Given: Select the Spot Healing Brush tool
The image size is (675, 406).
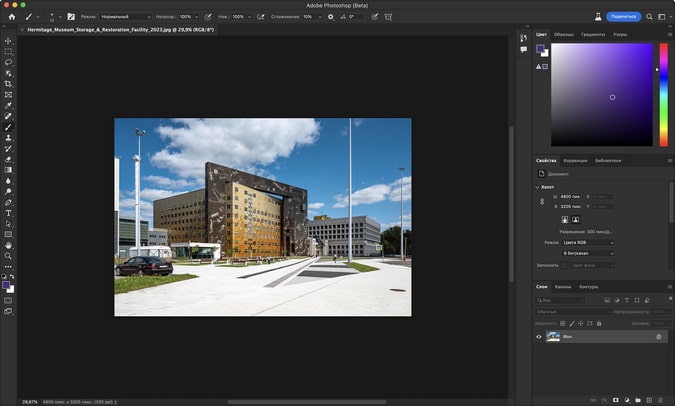Looking at the screenshot, I should click(8, 116).
